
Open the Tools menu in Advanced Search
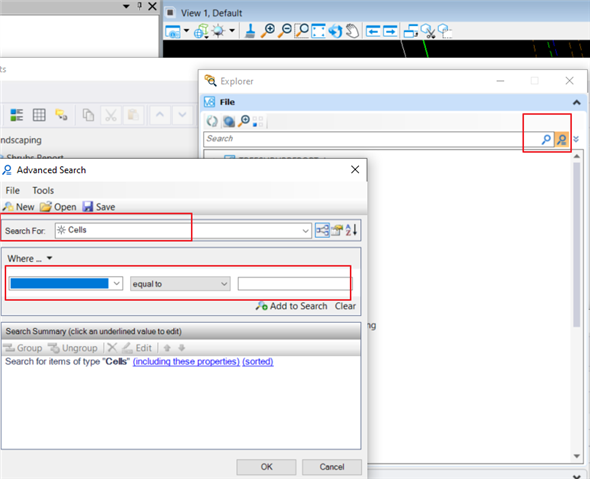pyautogui.click(x=43, y=190)
